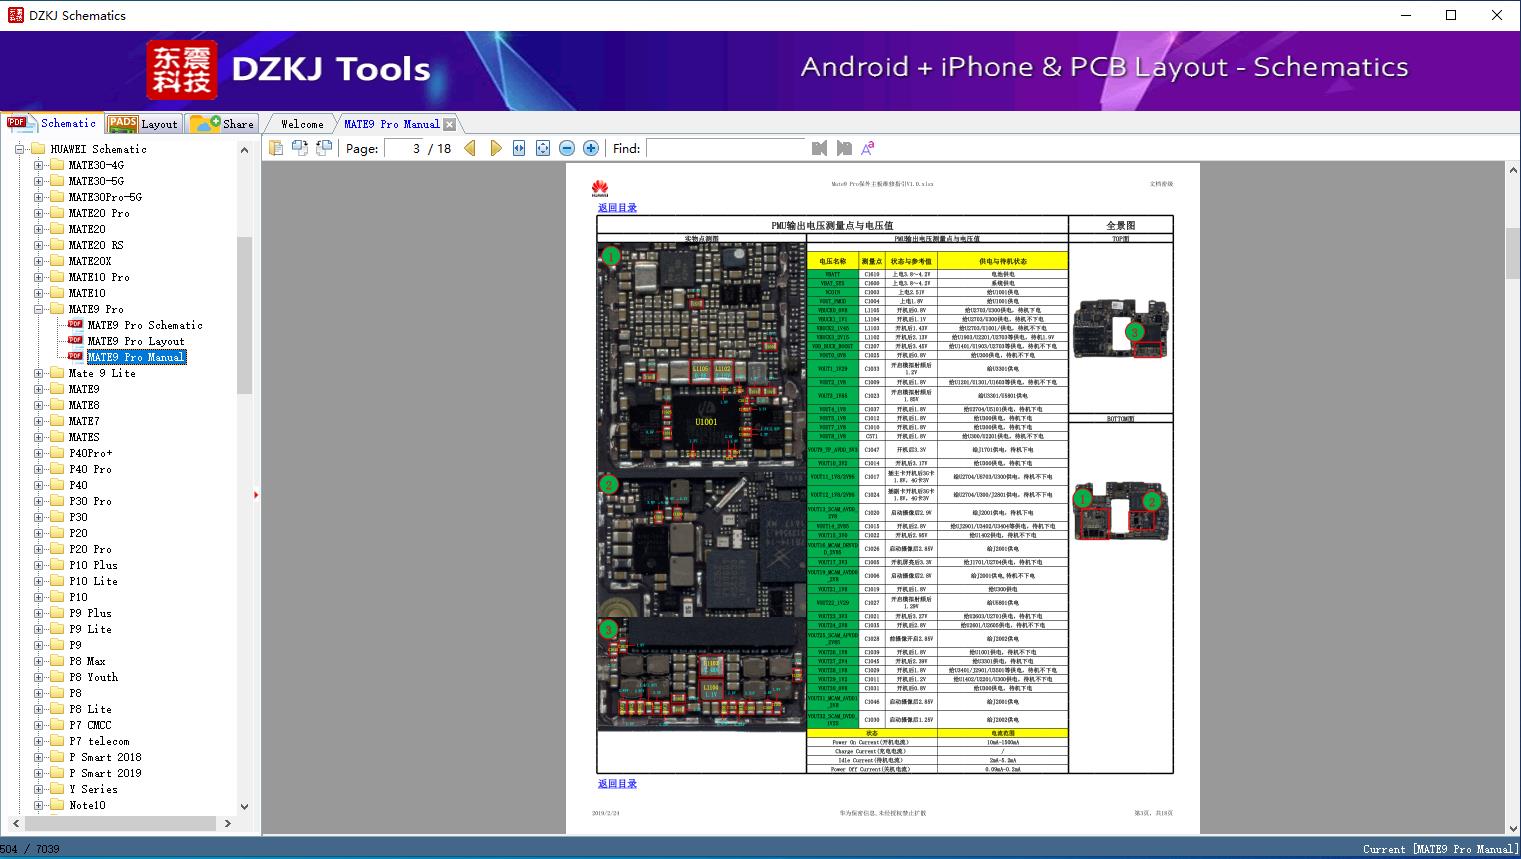Expand the P10 Plus folder
Screen dimensions: 1521x859
(38, 565)
